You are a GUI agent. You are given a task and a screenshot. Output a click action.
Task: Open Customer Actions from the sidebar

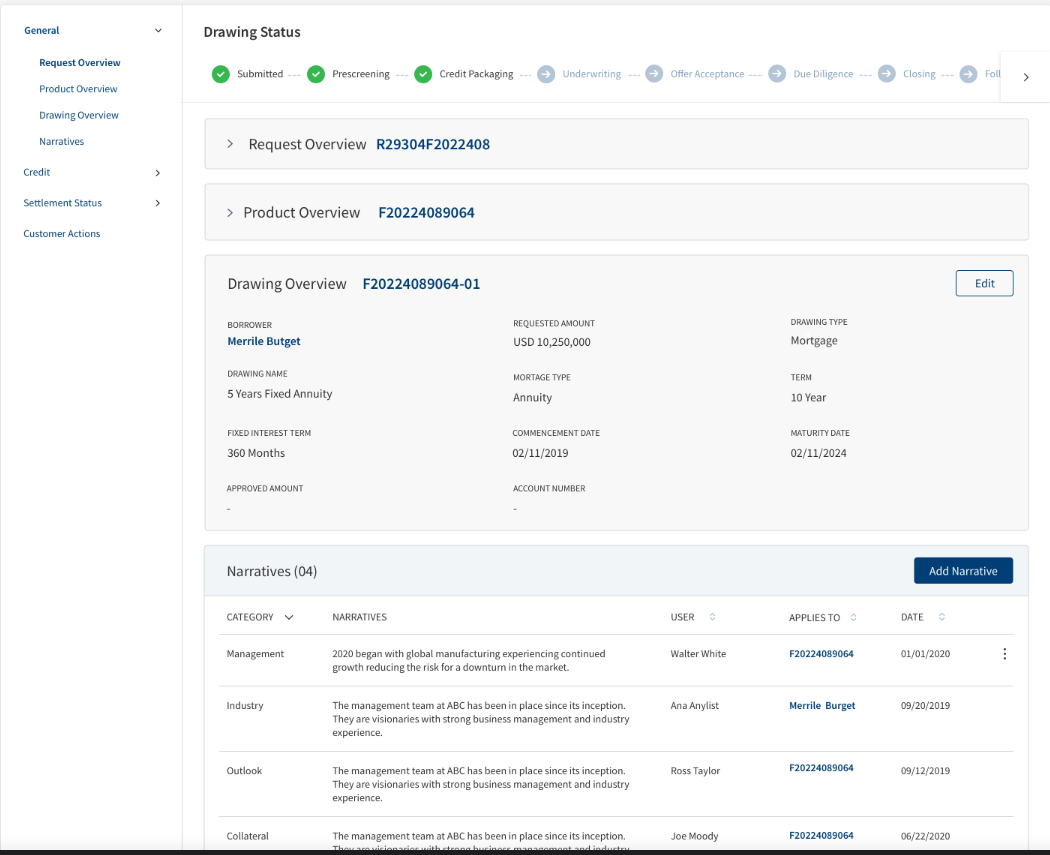62,234
